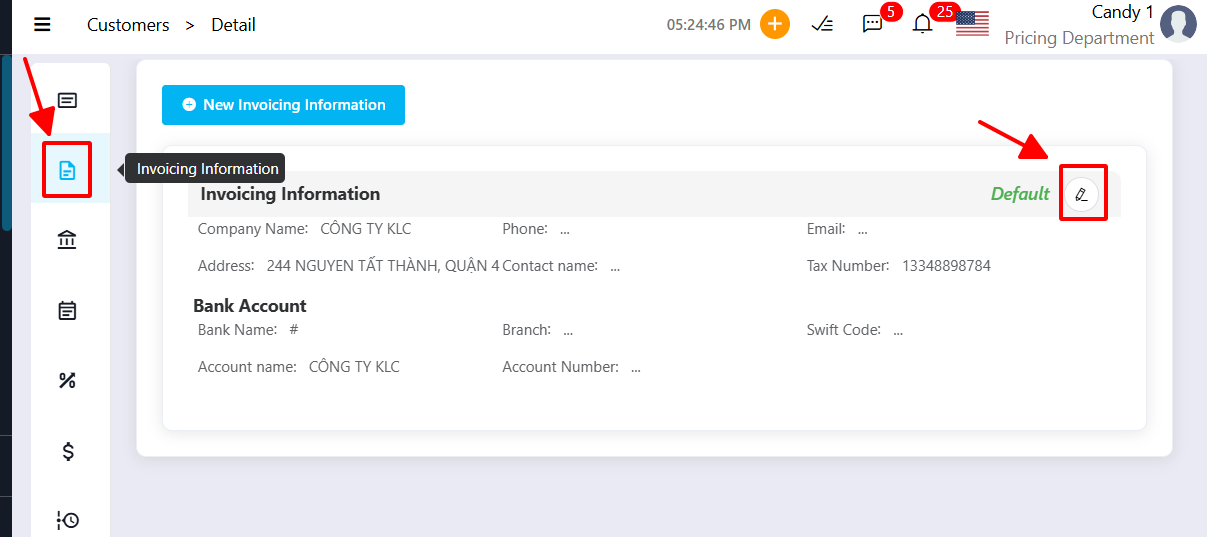Click the Email label
The height and width of the screenshot is (537, 1207).
[827, 229]
